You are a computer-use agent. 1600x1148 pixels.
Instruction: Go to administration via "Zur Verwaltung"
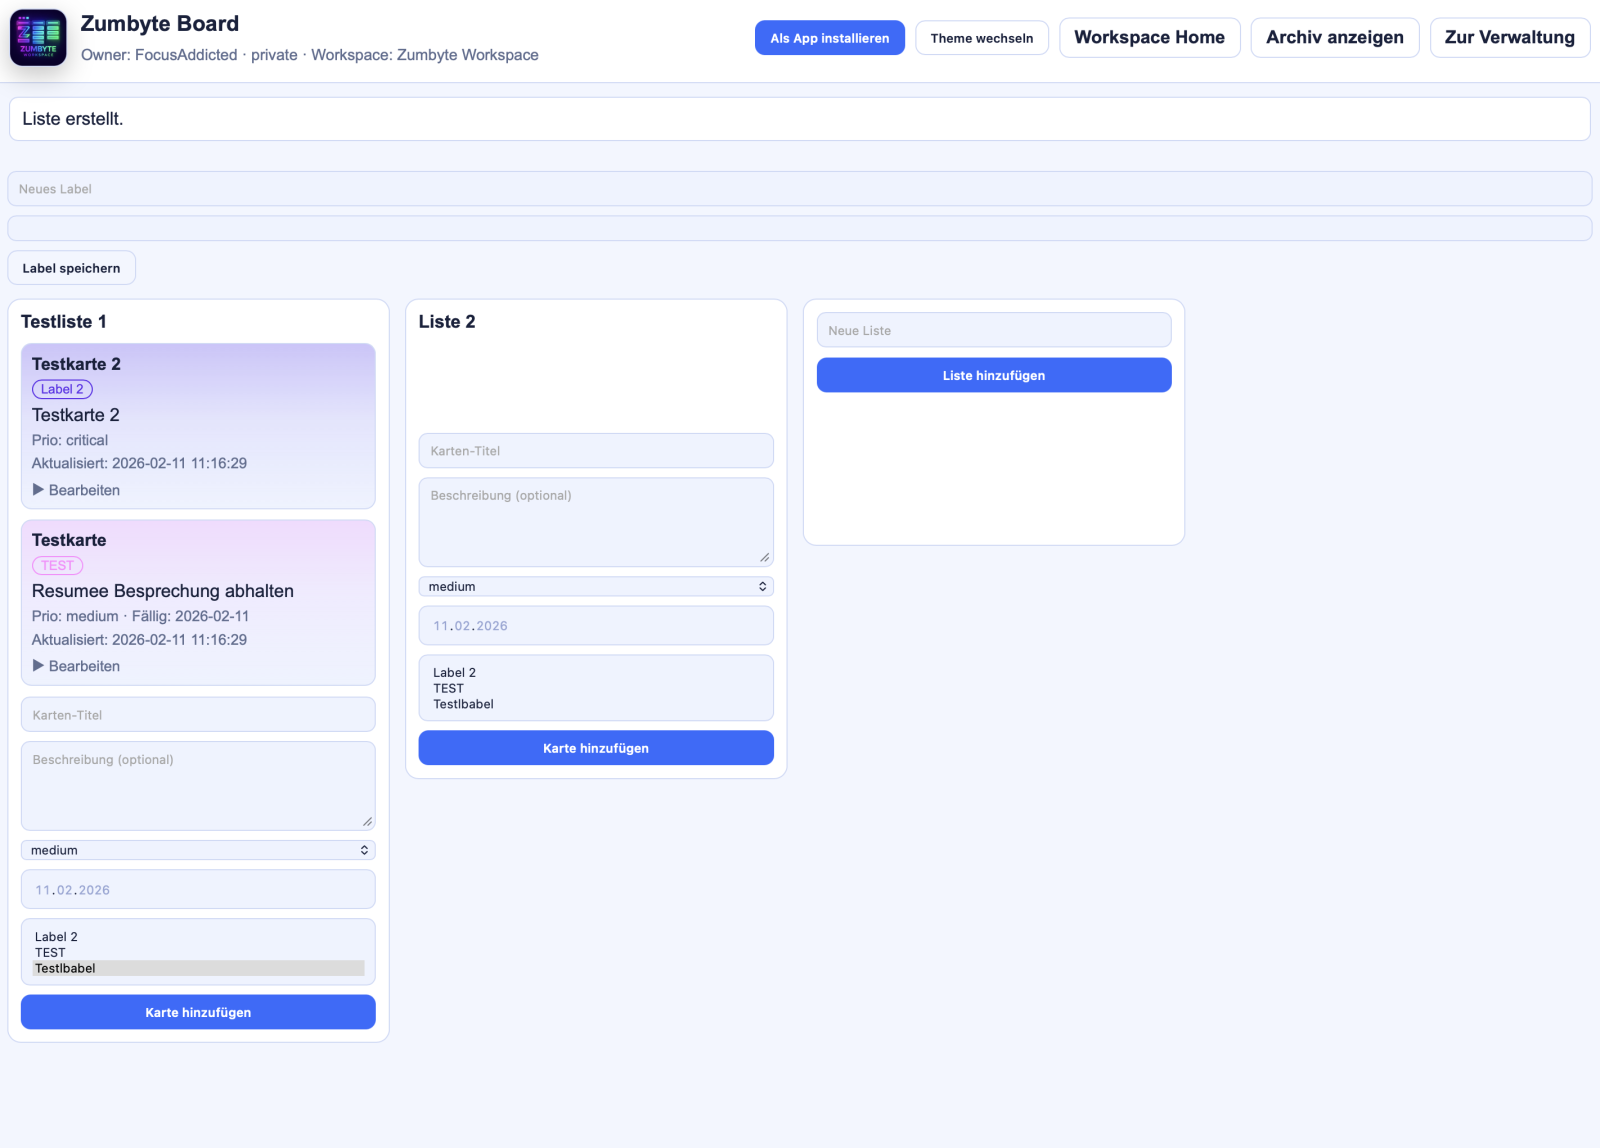click(x=1509, y=37)
